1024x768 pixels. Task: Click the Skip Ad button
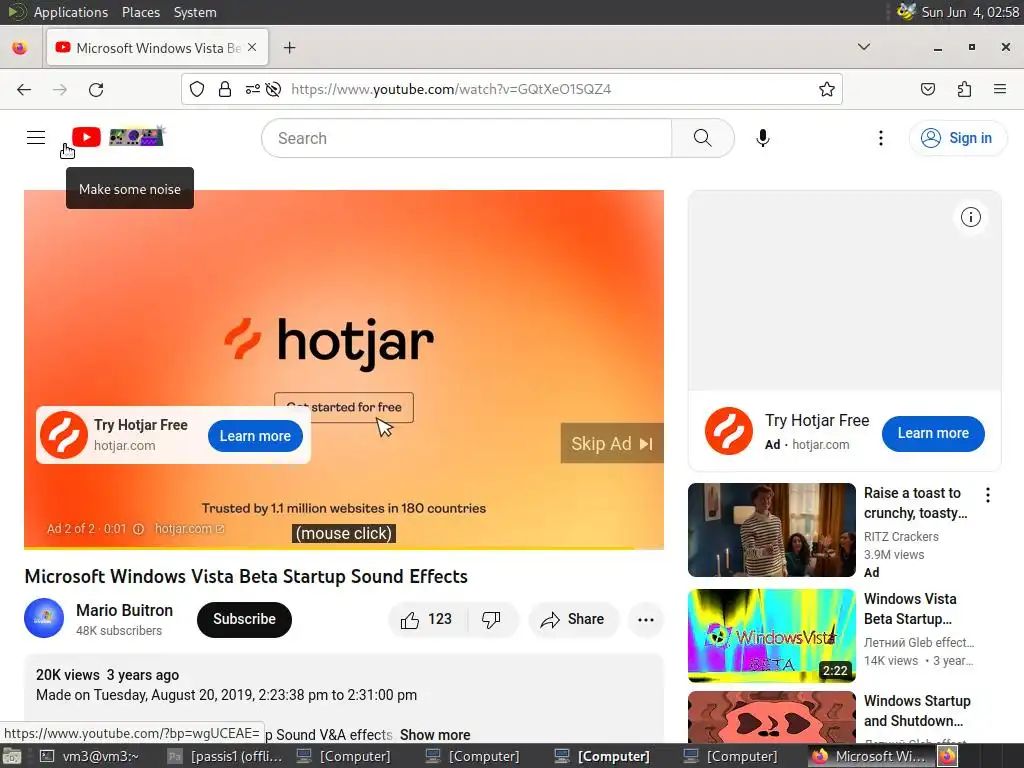tap(612, 443)
